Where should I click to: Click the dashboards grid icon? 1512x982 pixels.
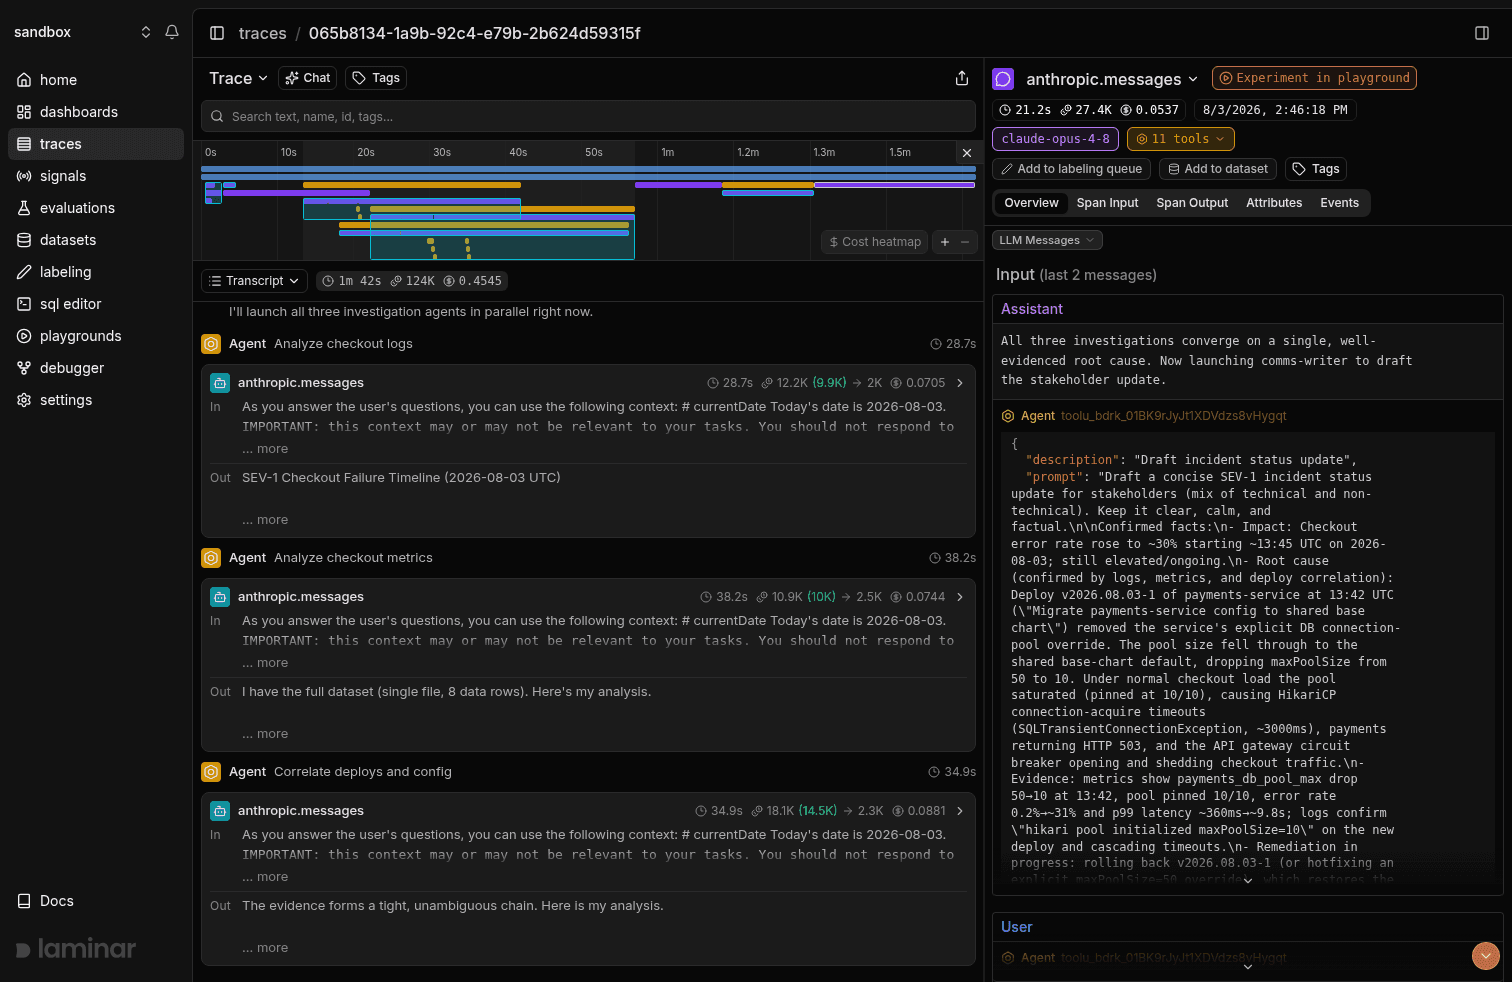pos(24,112)
